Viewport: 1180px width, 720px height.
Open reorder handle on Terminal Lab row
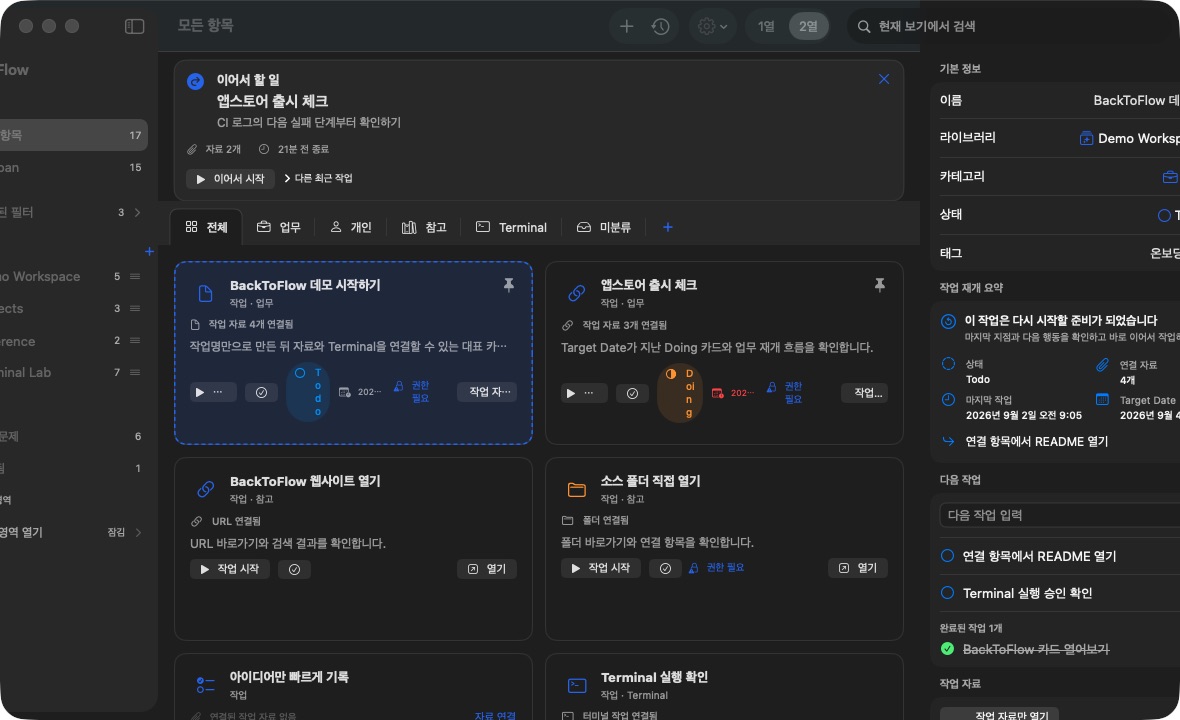[135, 372]
